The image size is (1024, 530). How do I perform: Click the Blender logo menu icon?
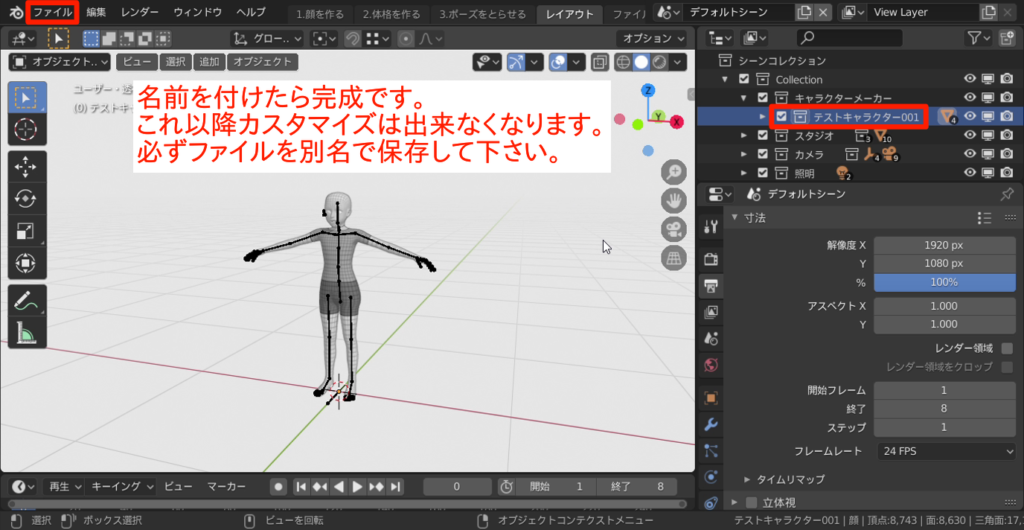(x=16, y=12)
